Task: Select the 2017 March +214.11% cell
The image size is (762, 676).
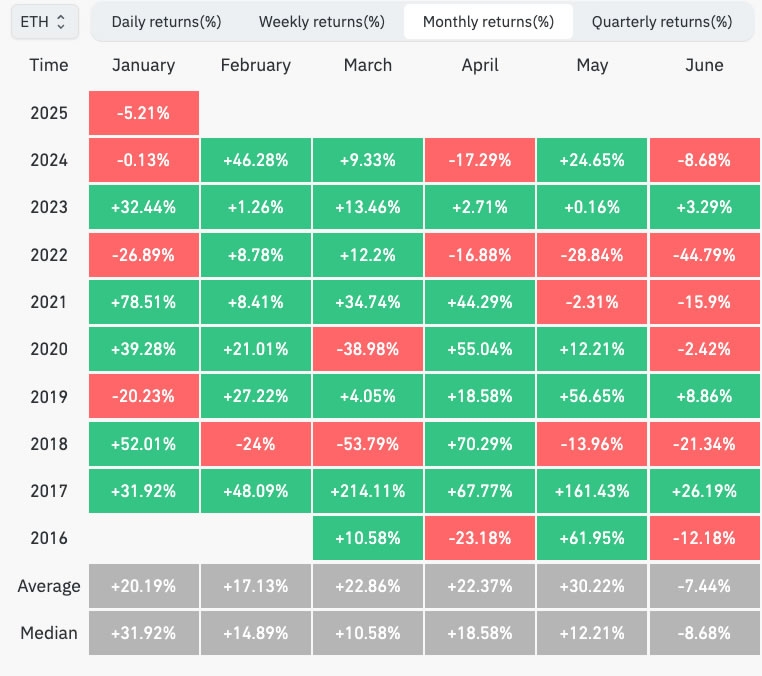Action: 367,491
